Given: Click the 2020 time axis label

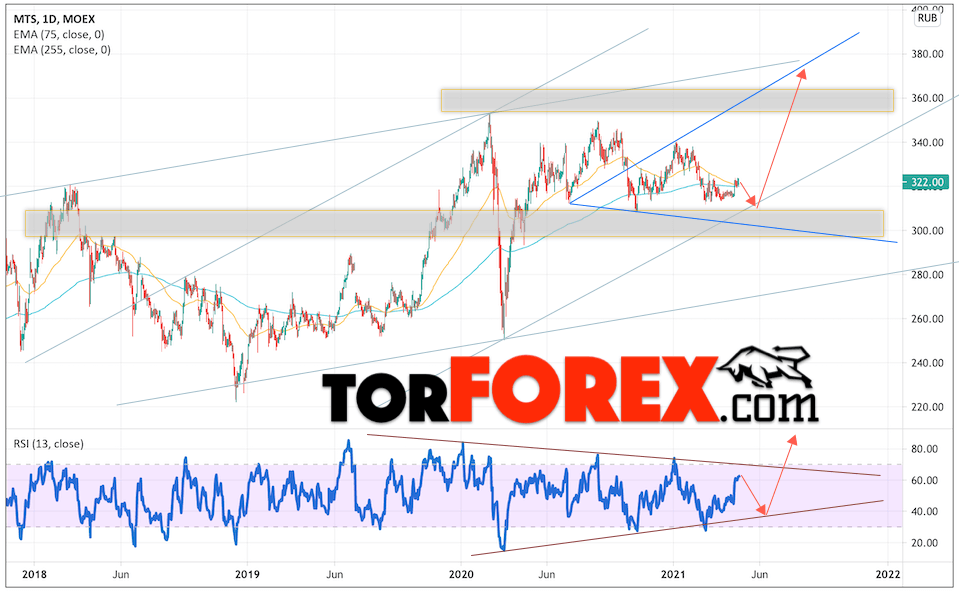Looking at the screenshot, I should [x=461, y=574].
